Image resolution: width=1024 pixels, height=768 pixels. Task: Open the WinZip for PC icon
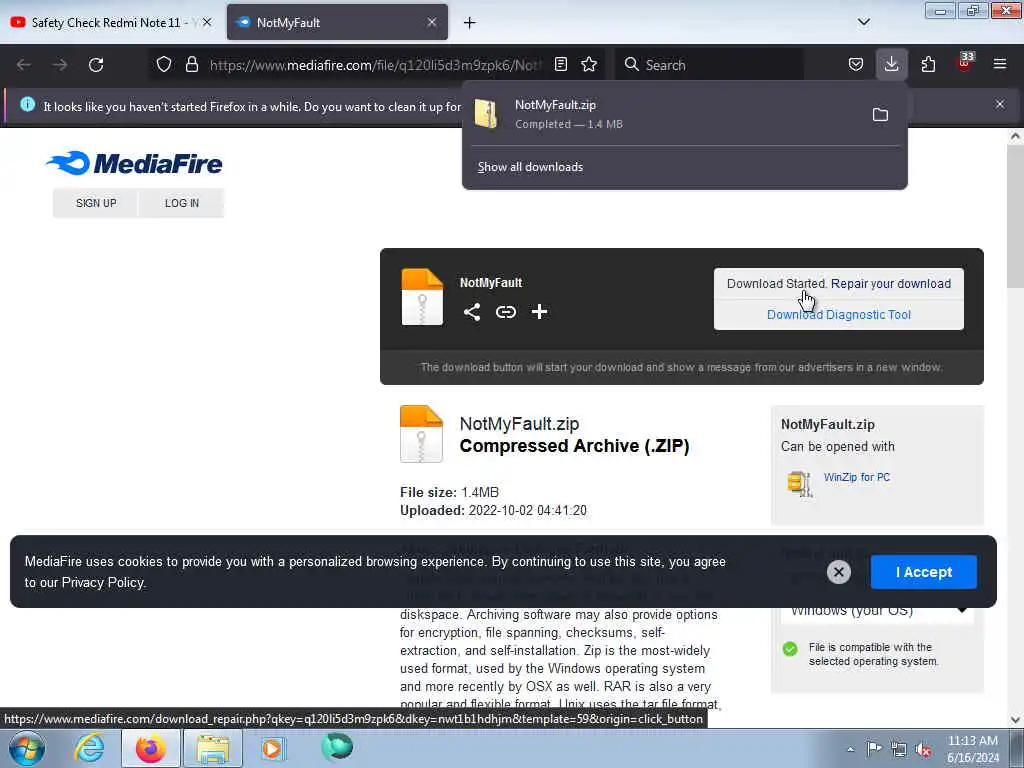point(800,484)
